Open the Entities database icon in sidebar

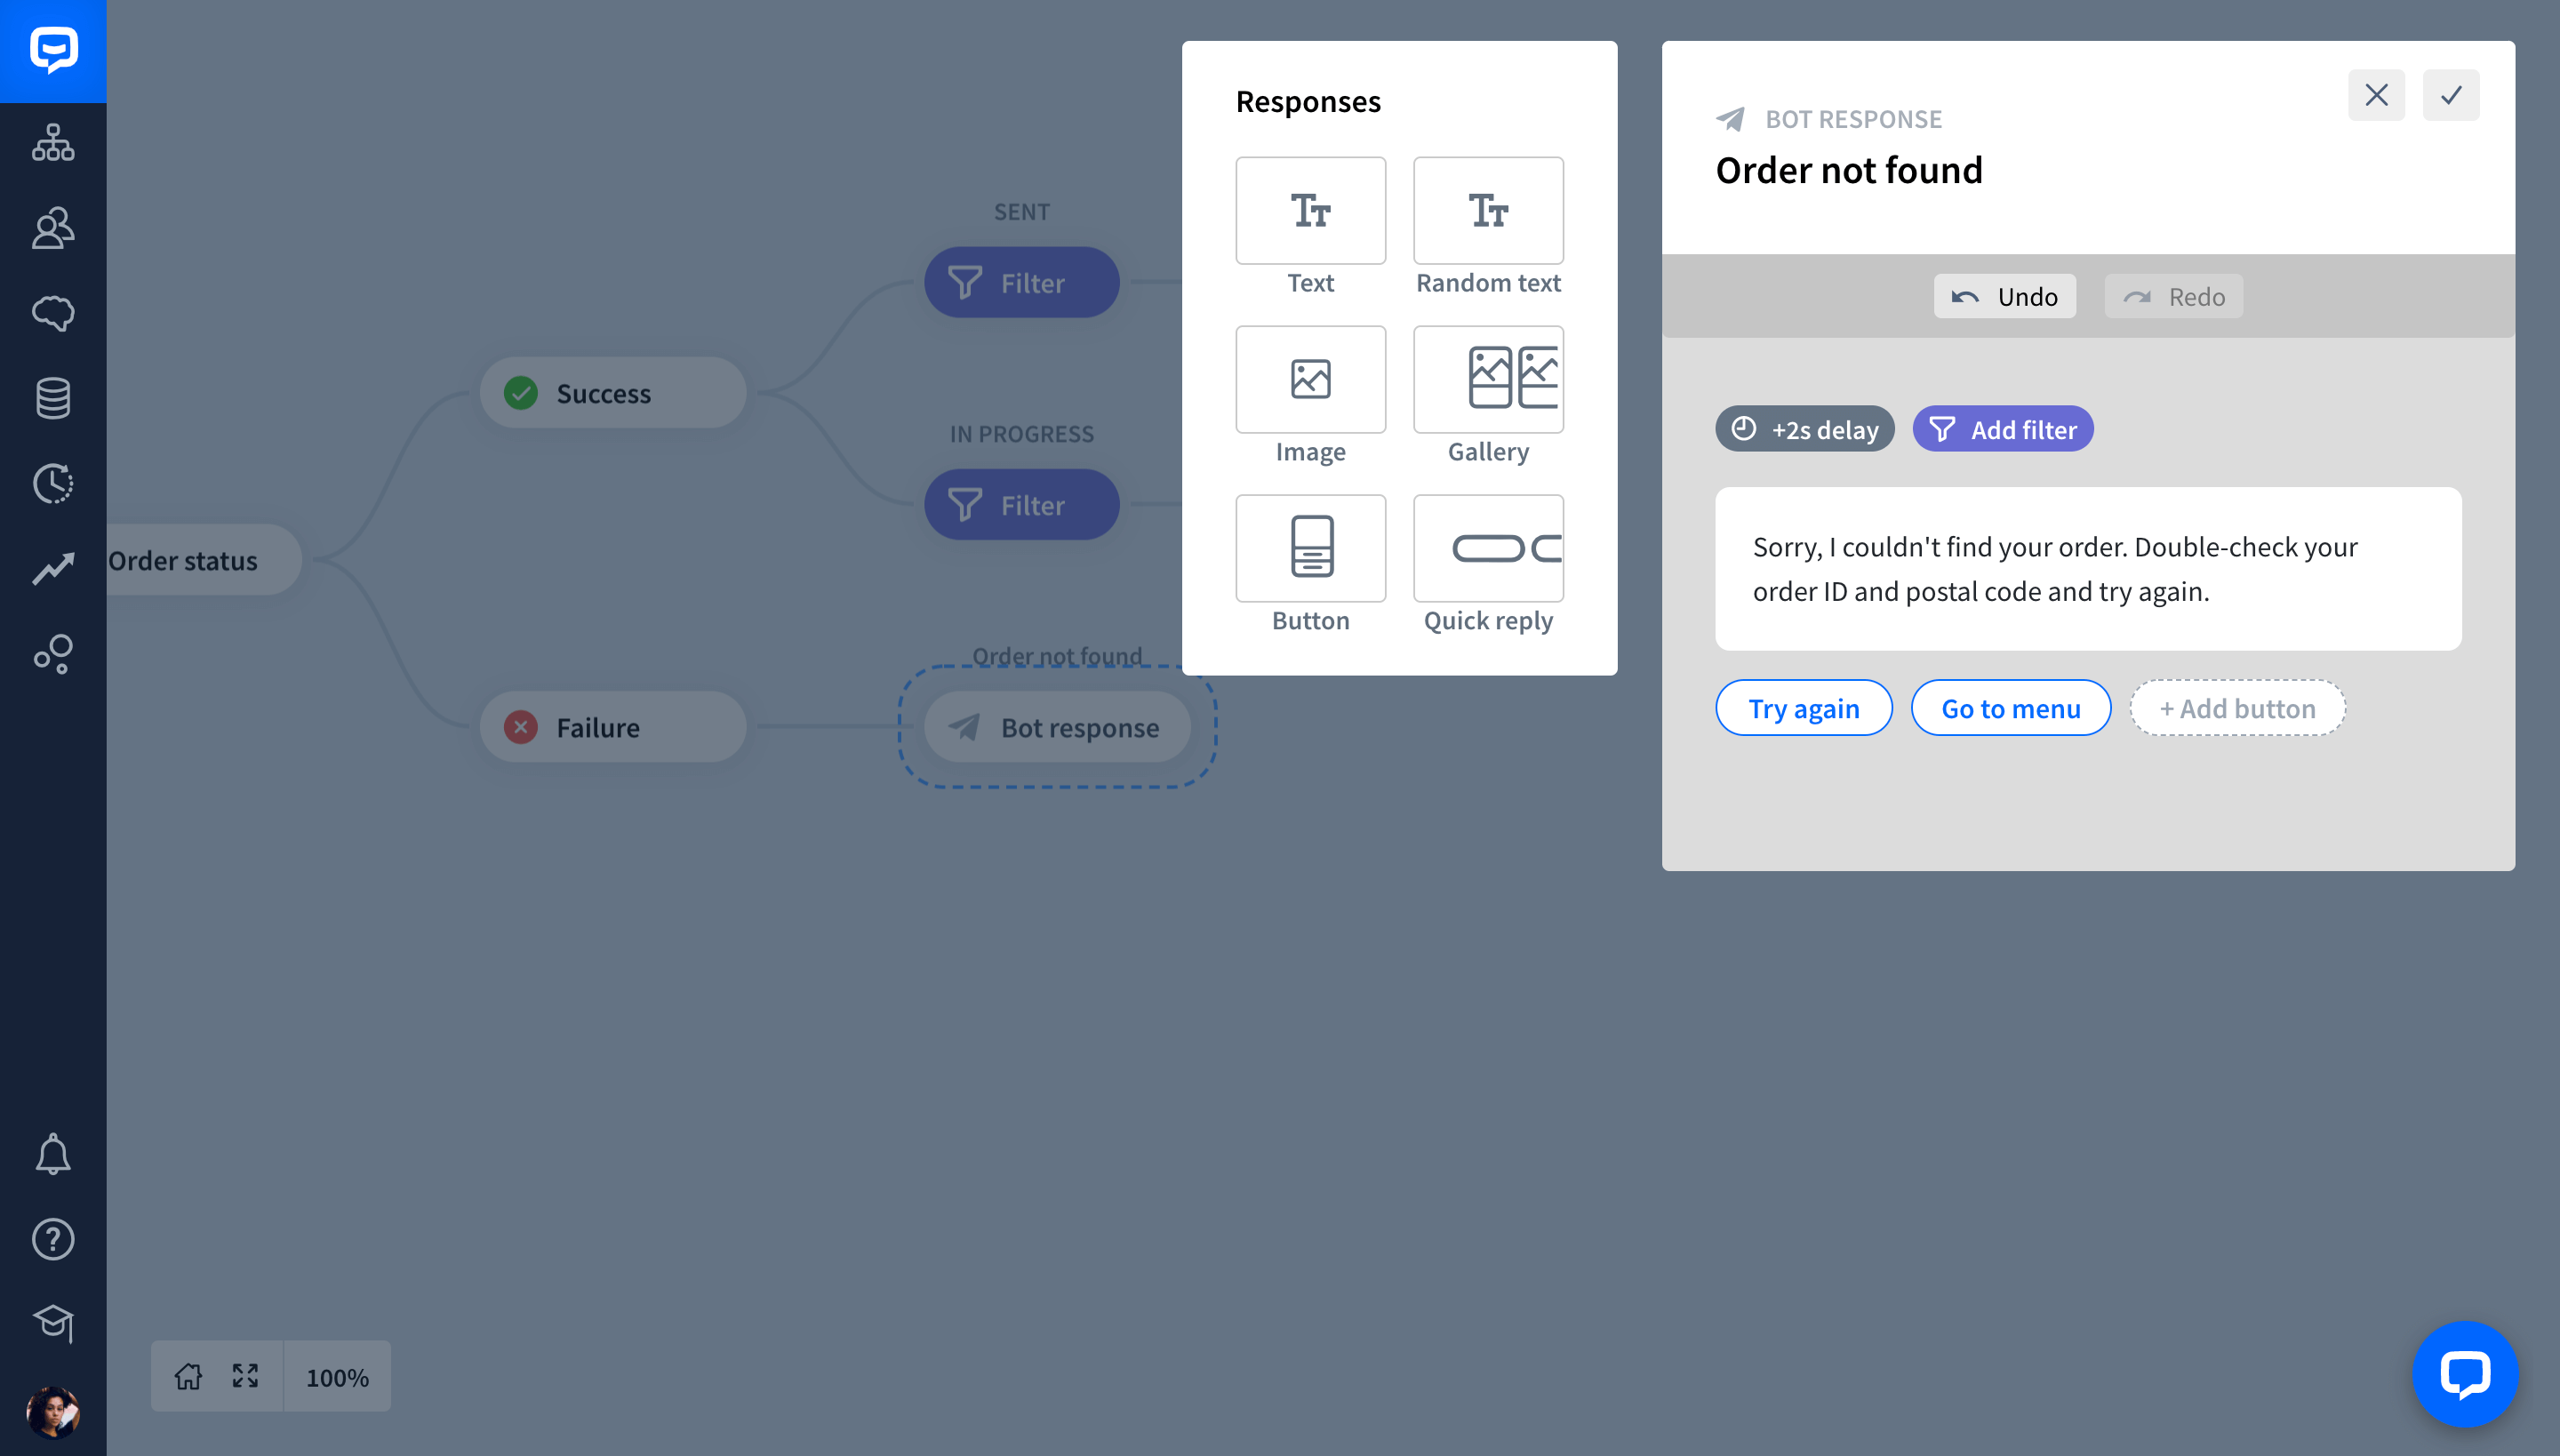tap(53, 398)
